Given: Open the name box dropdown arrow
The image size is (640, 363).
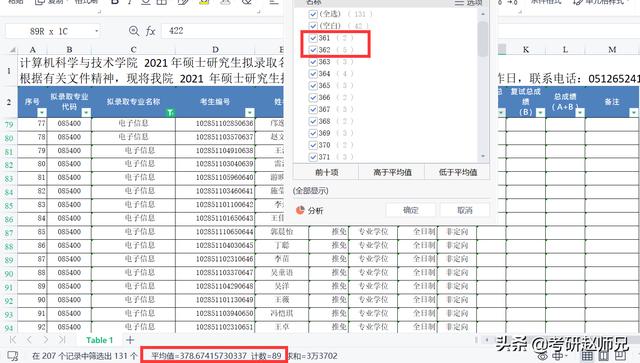Looking at the screenshot, I should click(x=96, y=31).
